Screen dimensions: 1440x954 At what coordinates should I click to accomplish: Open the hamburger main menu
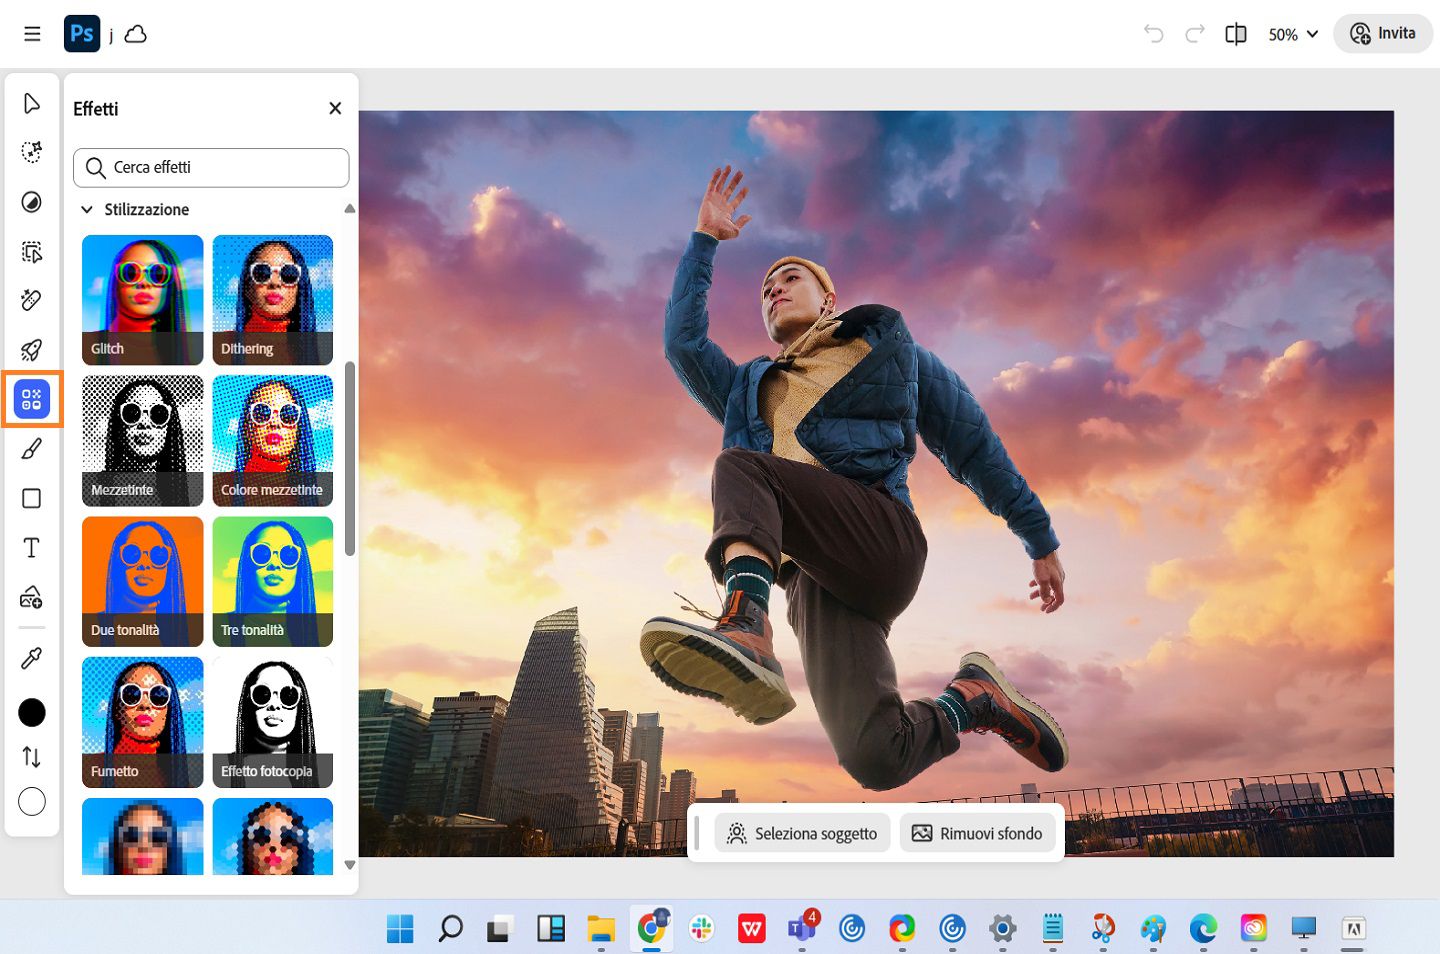32,34
